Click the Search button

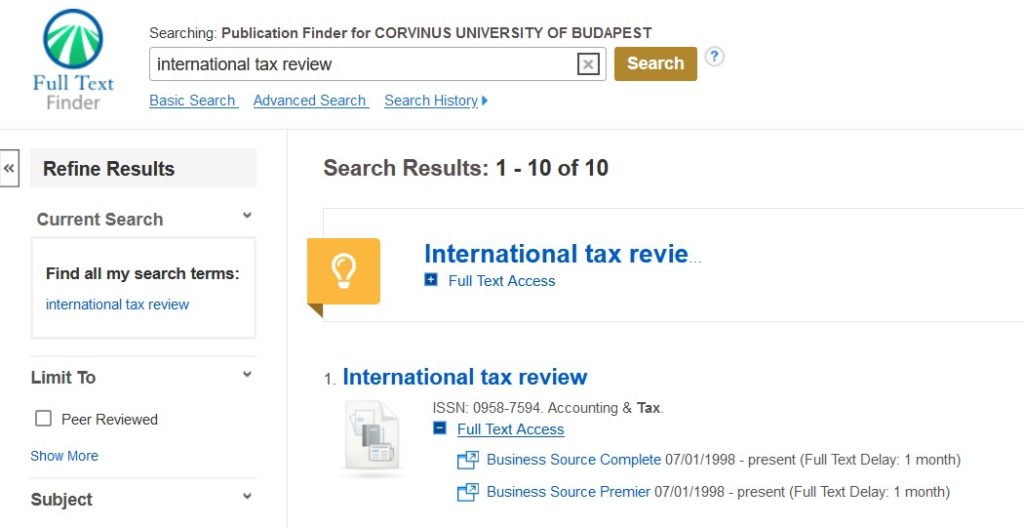coord(655,63)
